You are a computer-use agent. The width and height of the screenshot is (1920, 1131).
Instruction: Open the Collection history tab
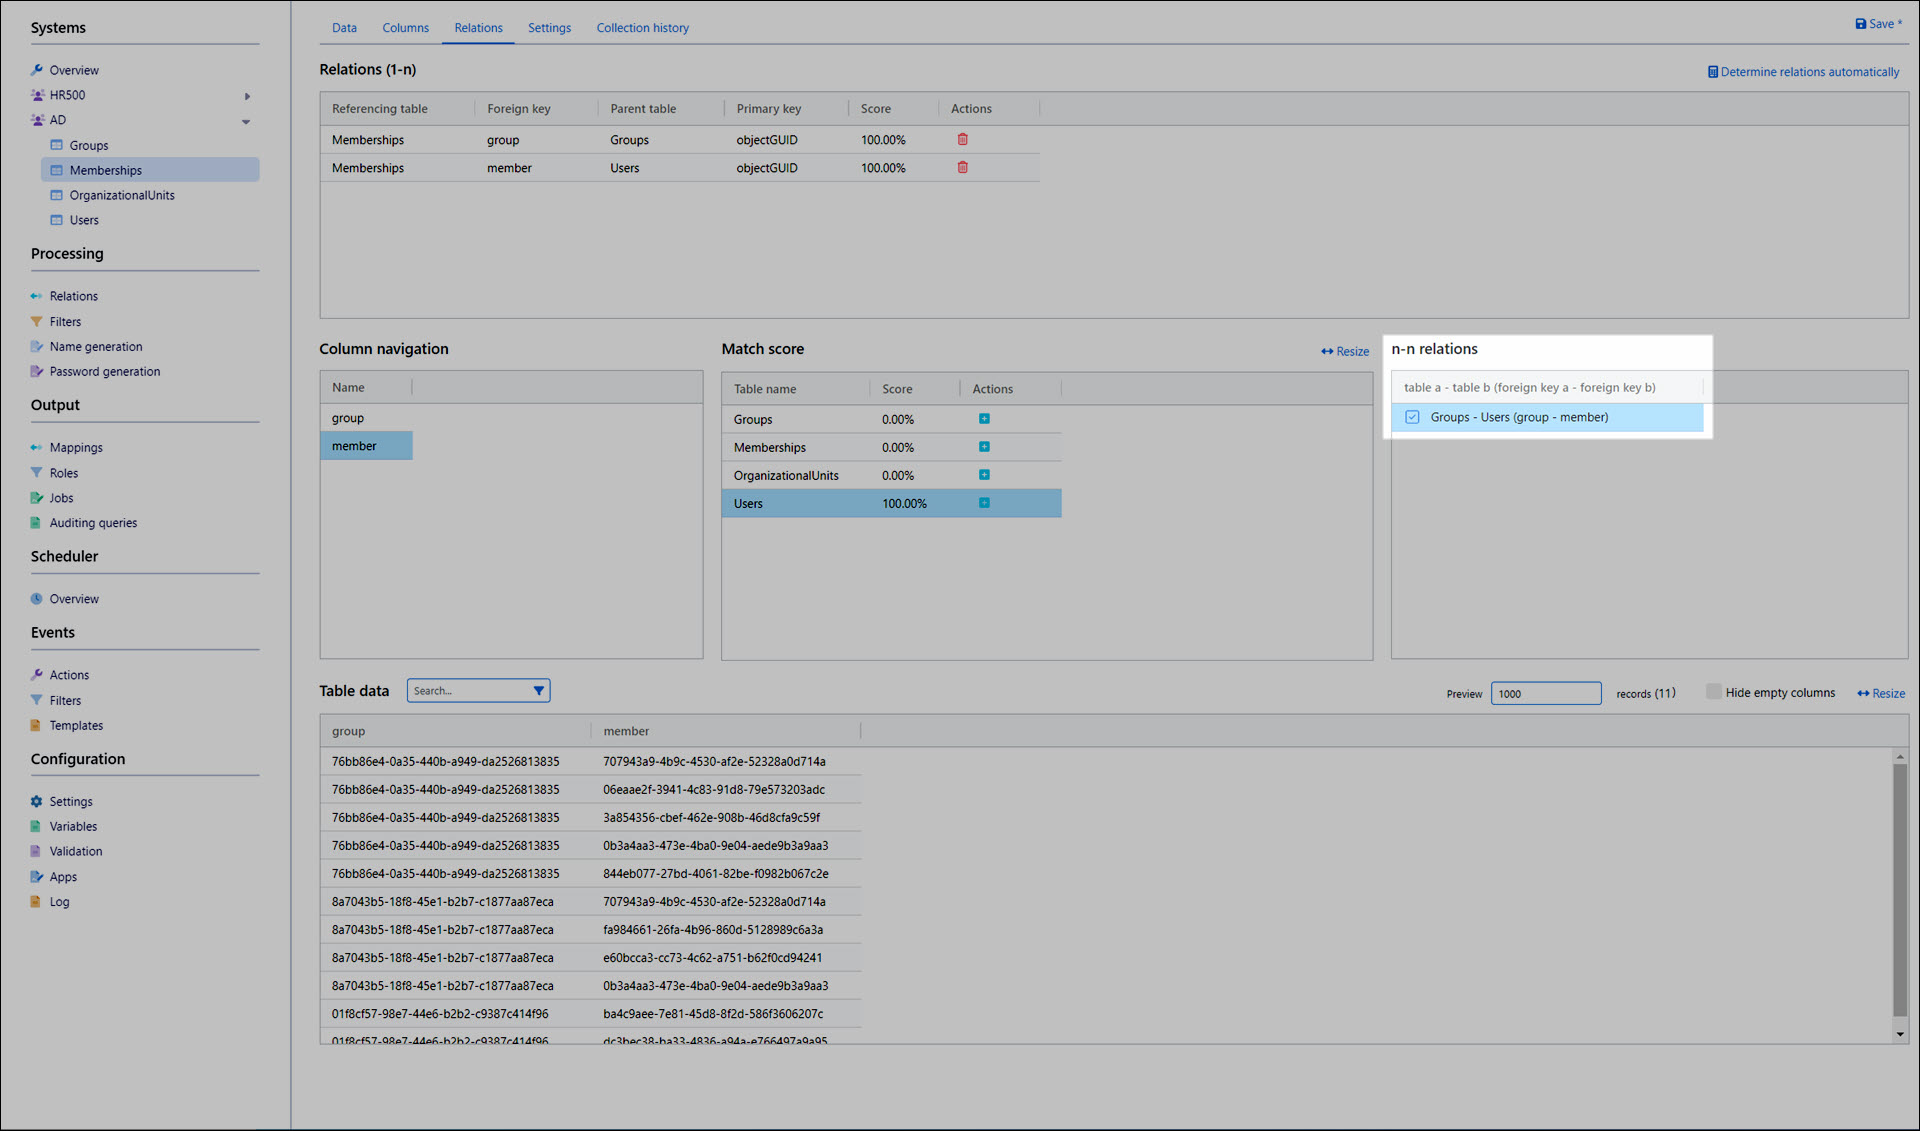coord(642,28)
